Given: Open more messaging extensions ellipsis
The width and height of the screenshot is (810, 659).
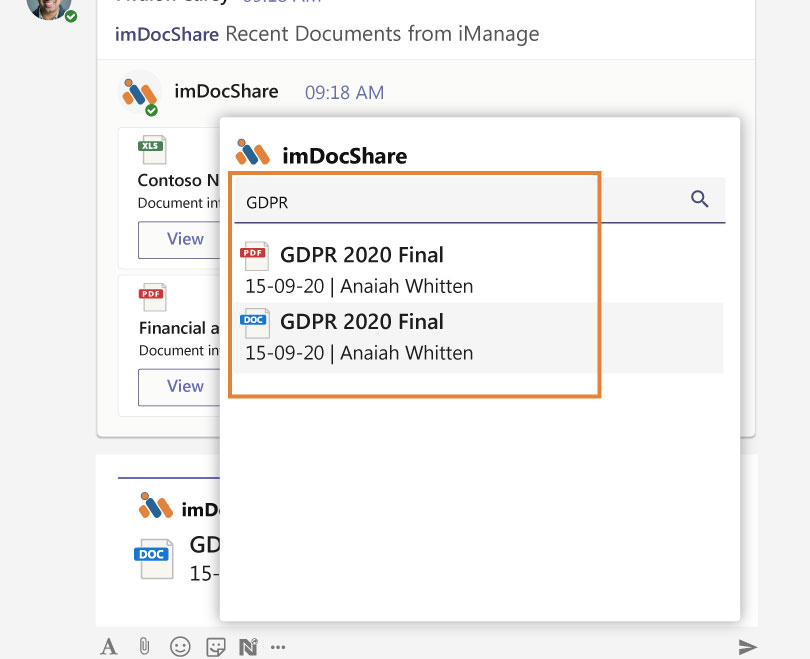Looking at the screenshot, I should point(278,647).
